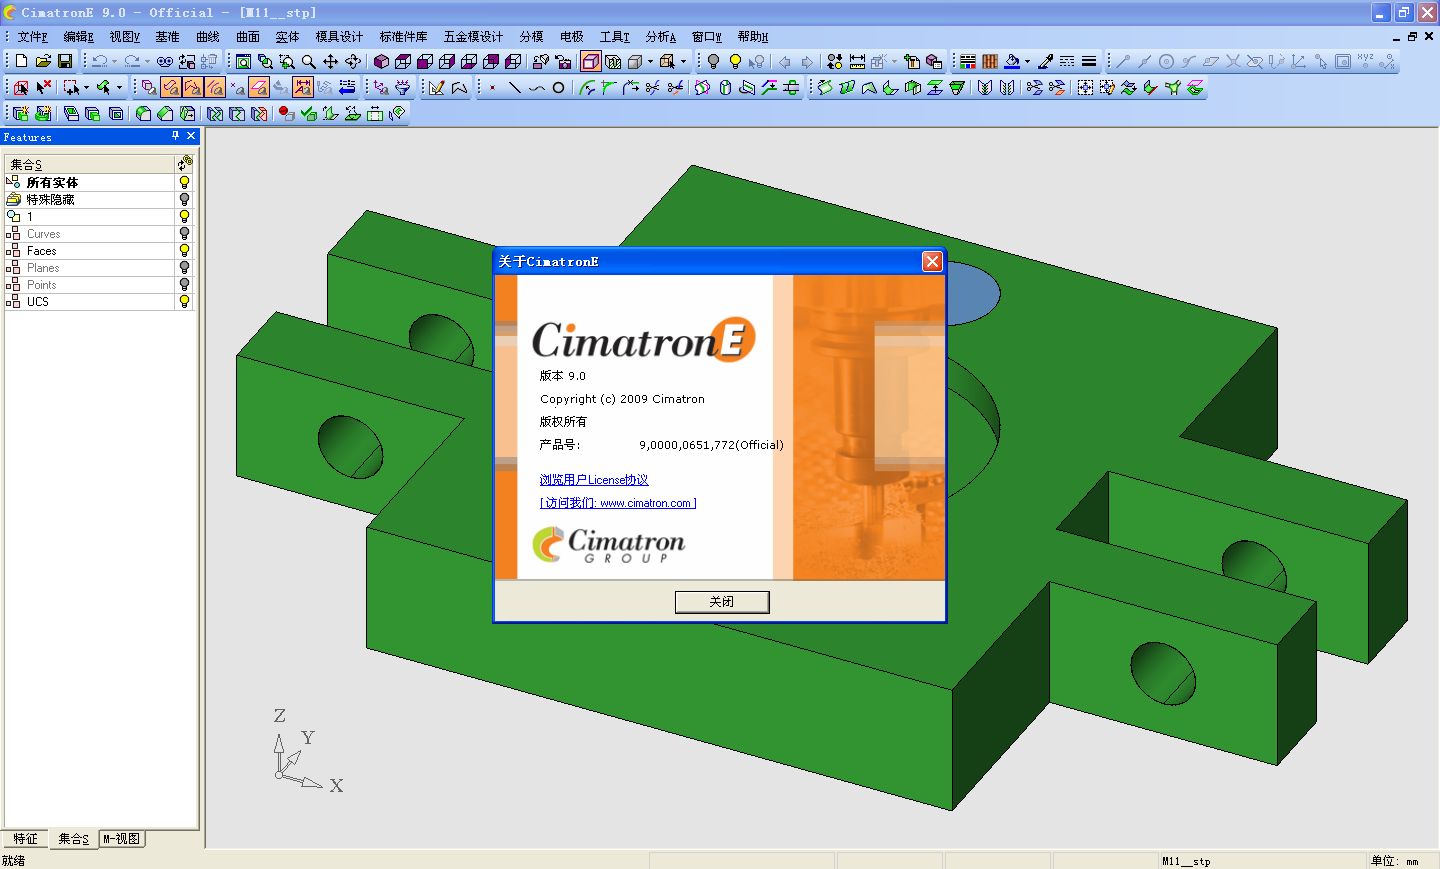Show the Points set via its bulb

pyautogui.click(x=184, y=284)
